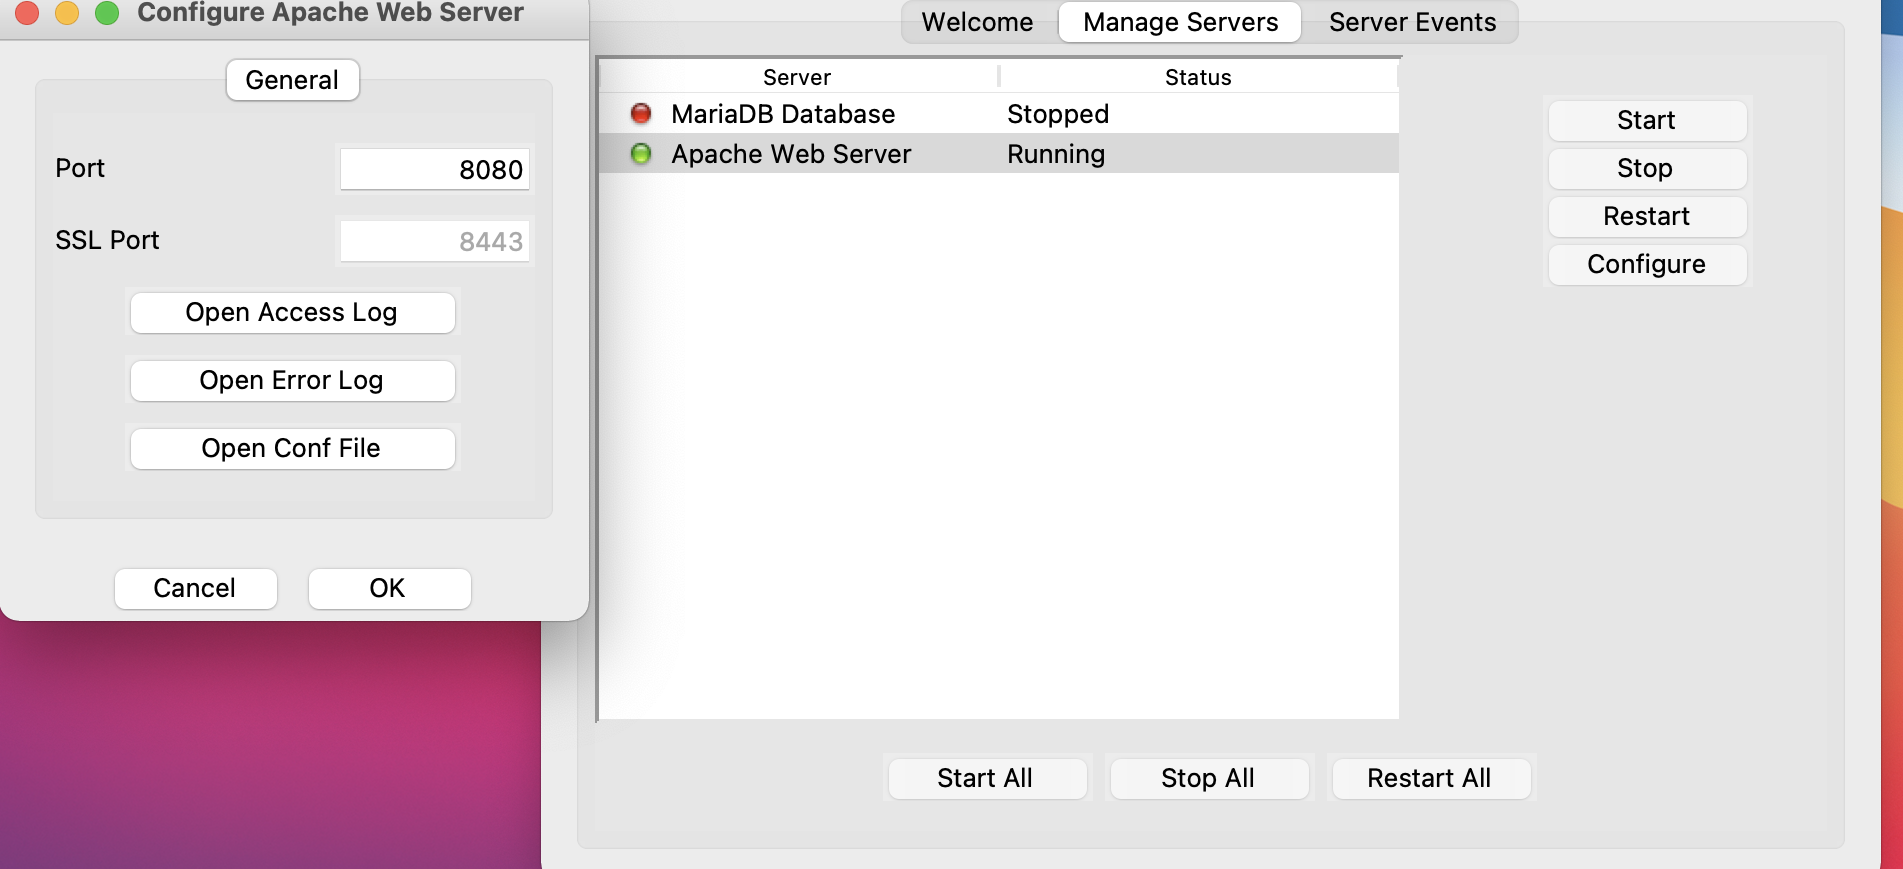The image size is (1903, 869).
Task: Click the Running status cell
Action: pyautogui.click(x=1198, y=154)
